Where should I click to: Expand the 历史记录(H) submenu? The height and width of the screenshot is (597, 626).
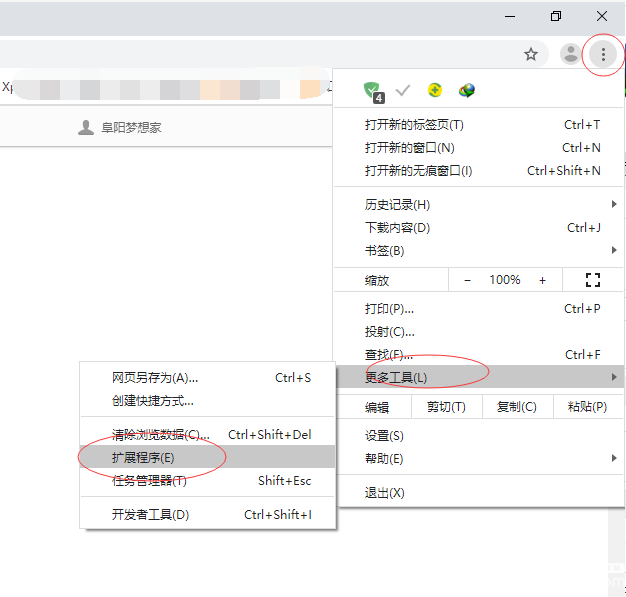[x=479, y=205]
